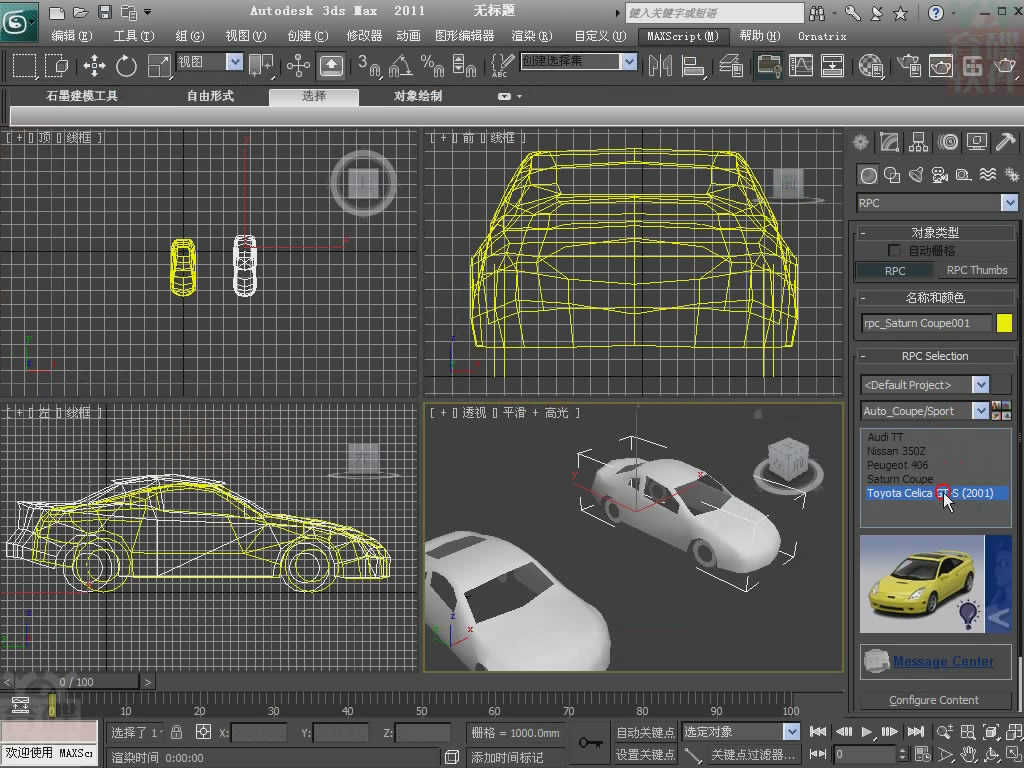Collapse the RPC Selection rollout

coord(935,356)
